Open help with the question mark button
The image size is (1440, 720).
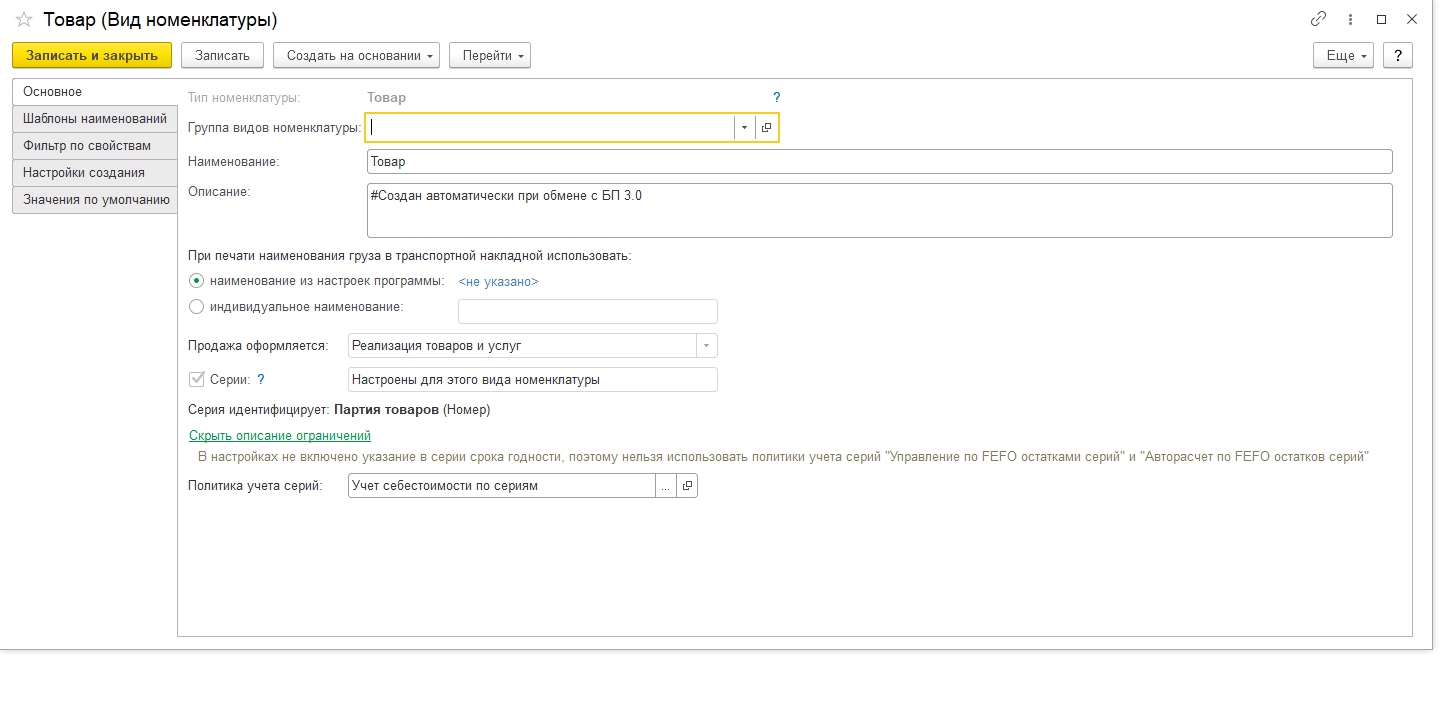(x=1397, y=56)
